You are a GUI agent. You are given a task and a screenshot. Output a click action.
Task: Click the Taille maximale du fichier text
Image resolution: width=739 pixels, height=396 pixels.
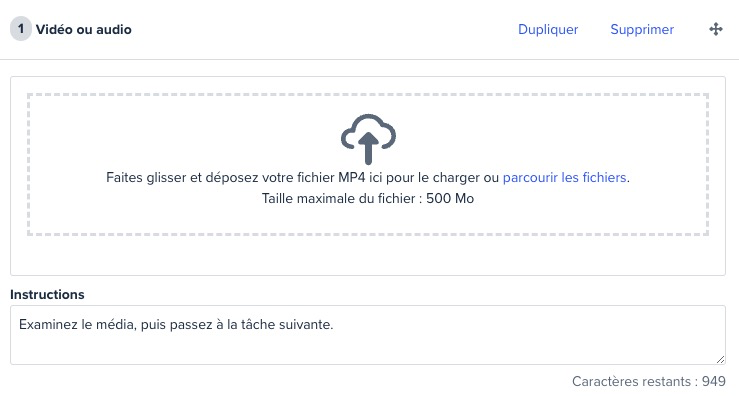tap(368, 198)
